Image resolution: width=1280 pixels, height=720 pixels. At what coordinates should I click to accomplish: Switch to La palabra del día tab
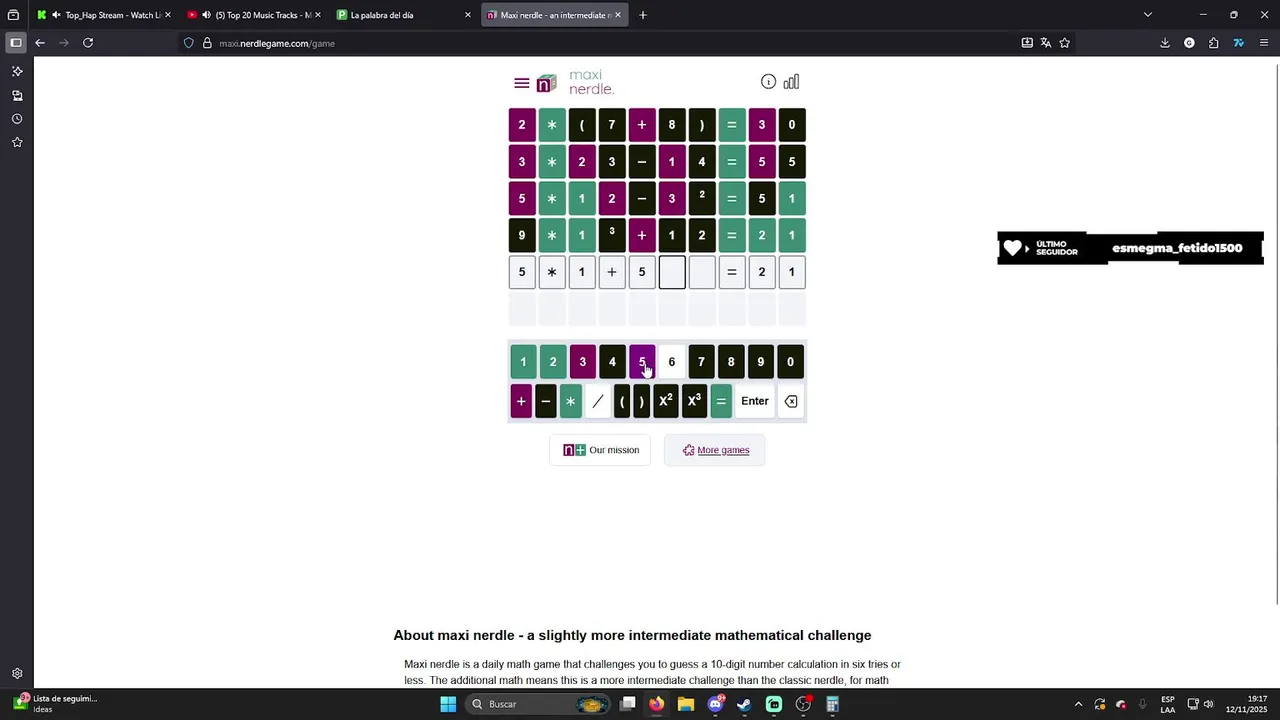(x=404, y=15)
